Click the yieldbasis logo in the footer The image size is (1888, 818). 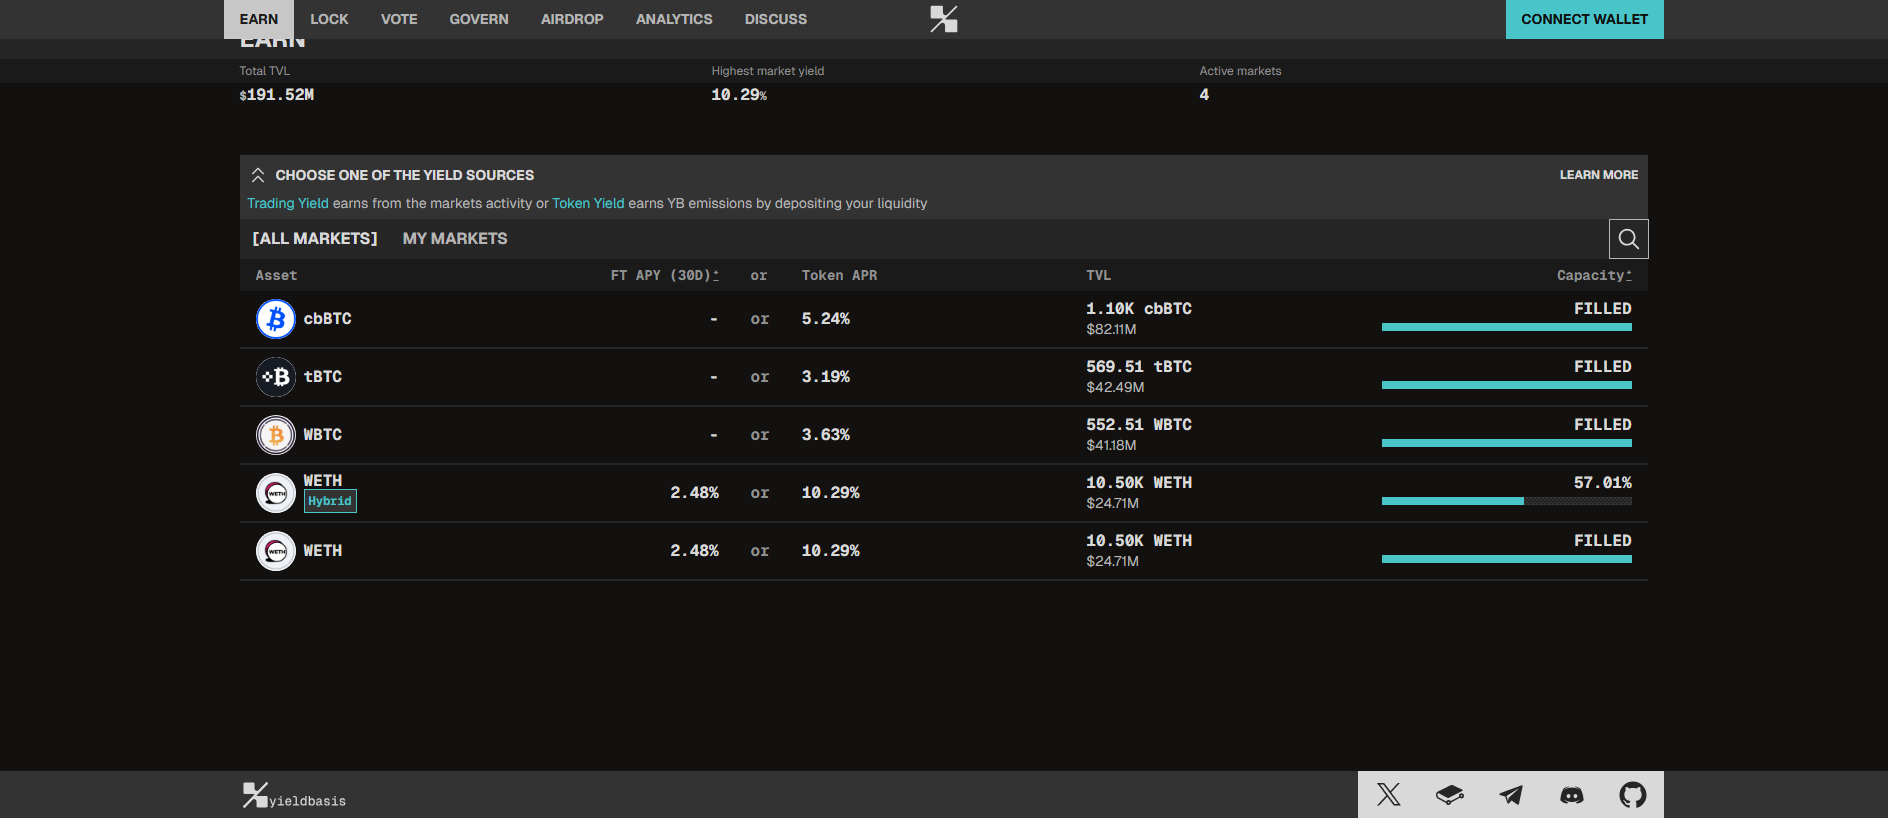294,796
